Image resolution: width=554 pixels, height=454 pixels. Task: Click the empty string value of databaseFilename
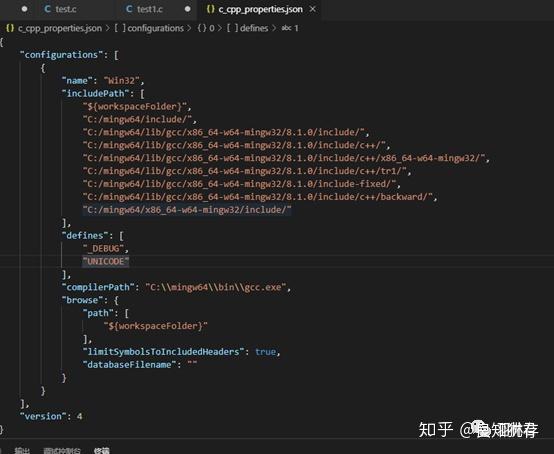(x=192, y=364)
